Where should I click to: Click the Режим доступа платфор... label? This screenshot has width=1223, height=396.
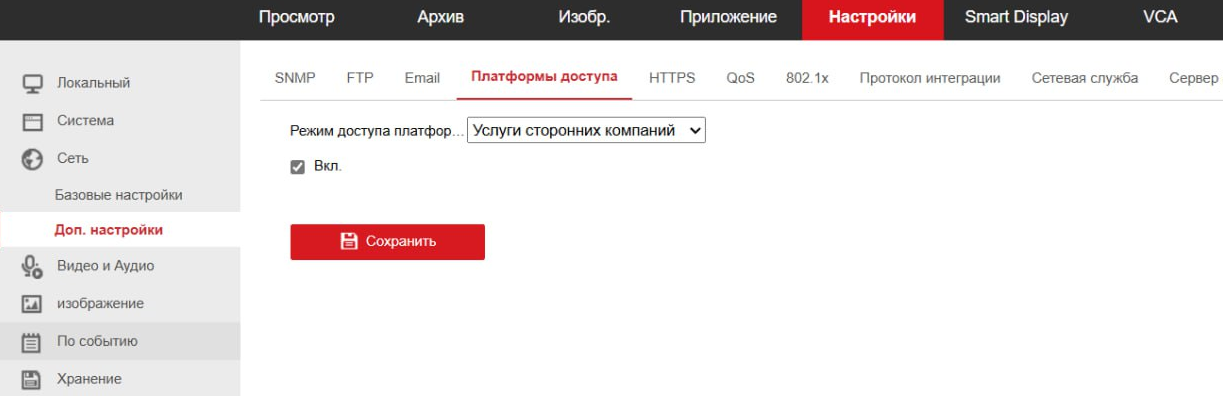(x=376, y=131)
